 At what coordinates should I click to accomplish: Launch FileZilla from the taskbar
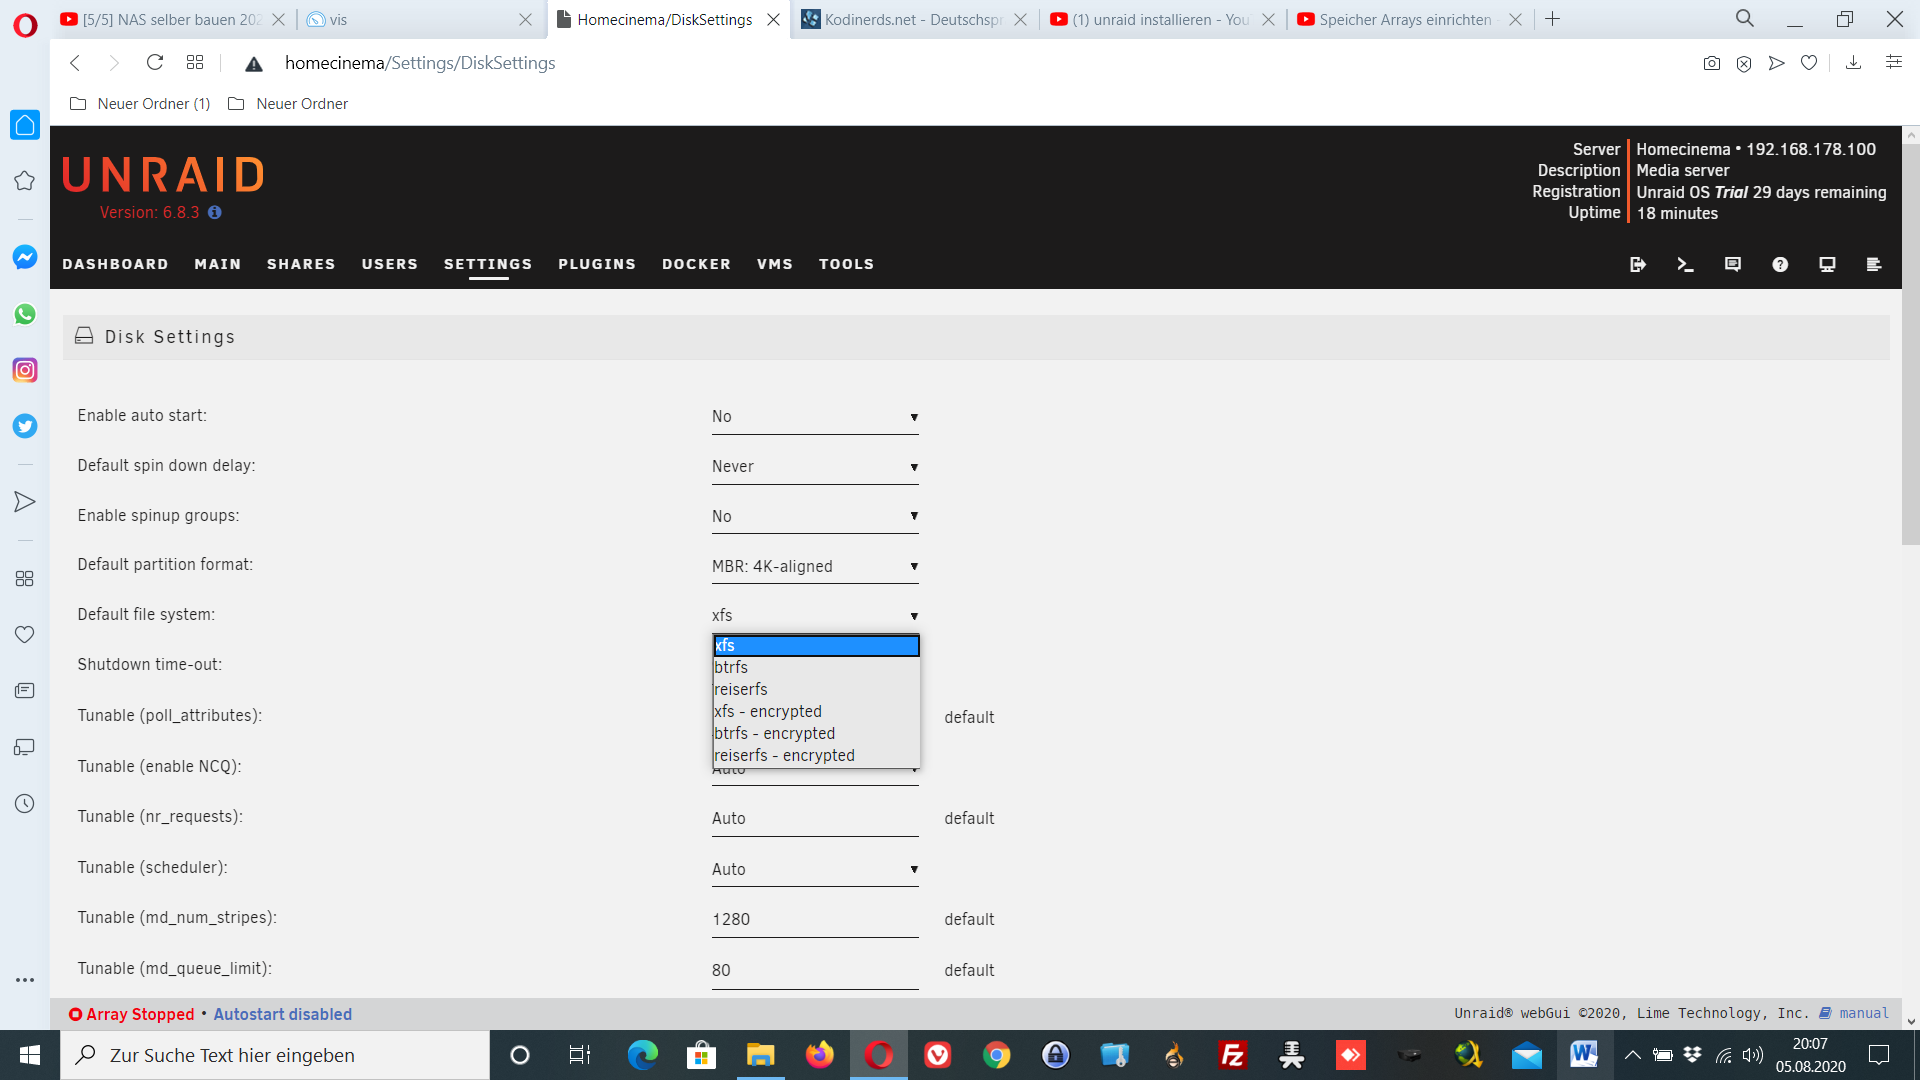1233,1055
